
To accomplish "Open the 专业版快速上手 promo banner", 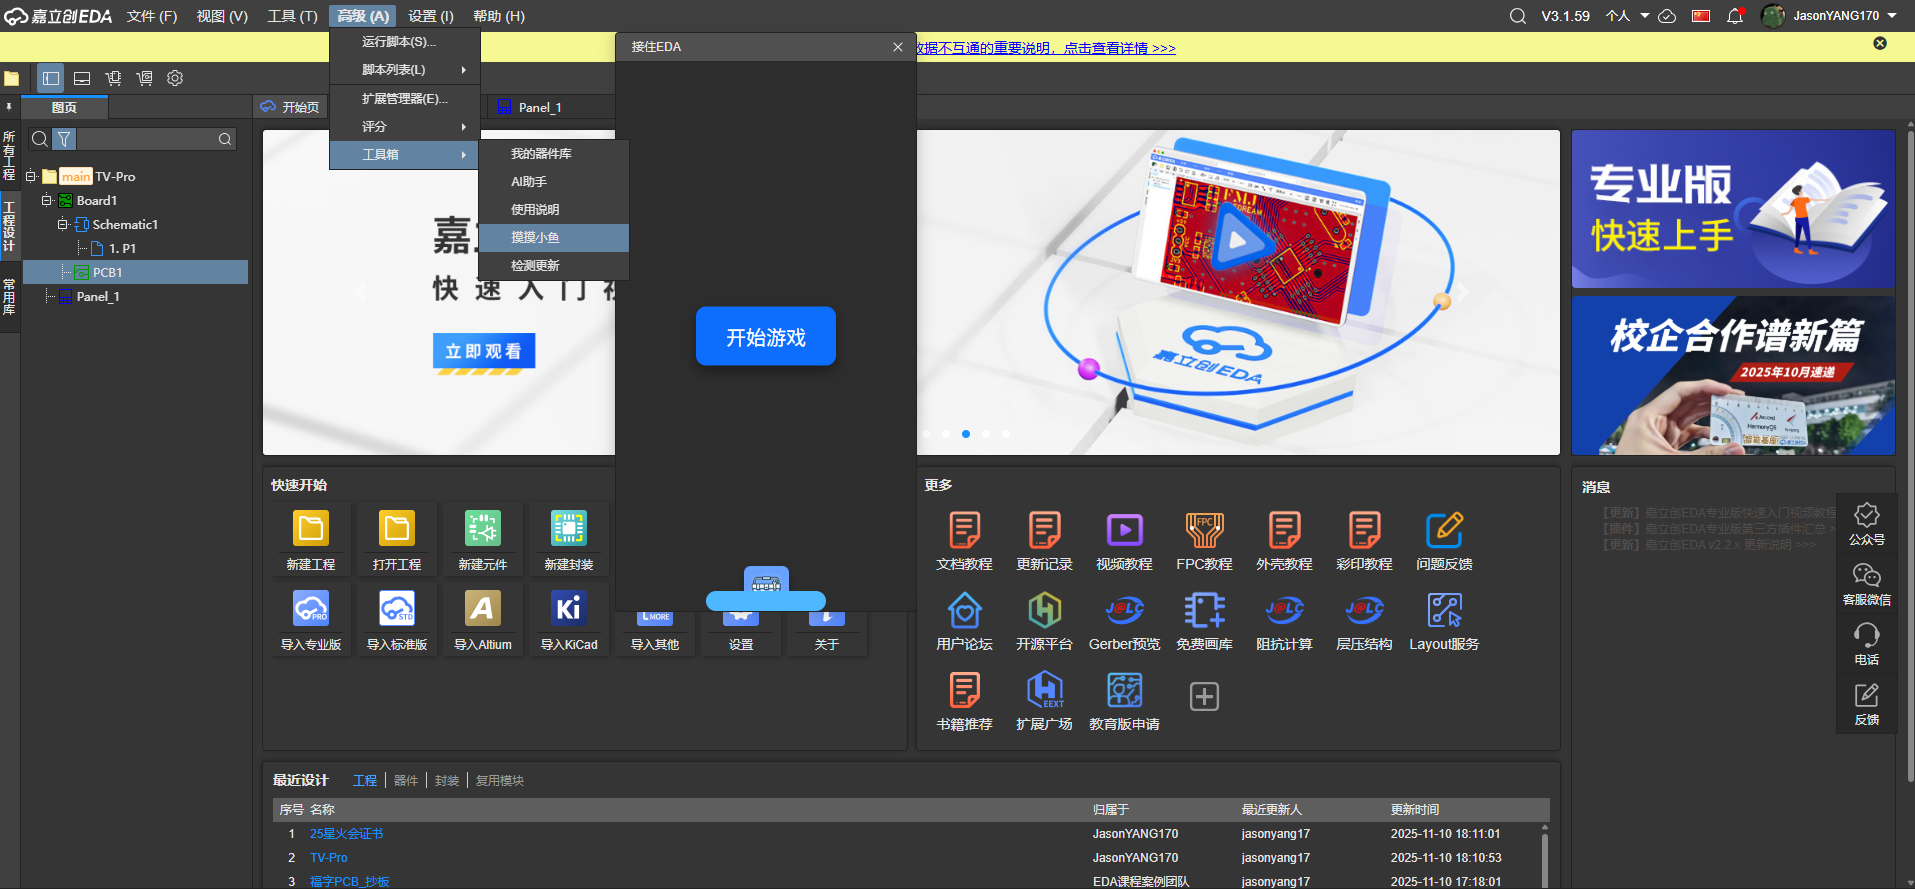I will (1733, 209).
